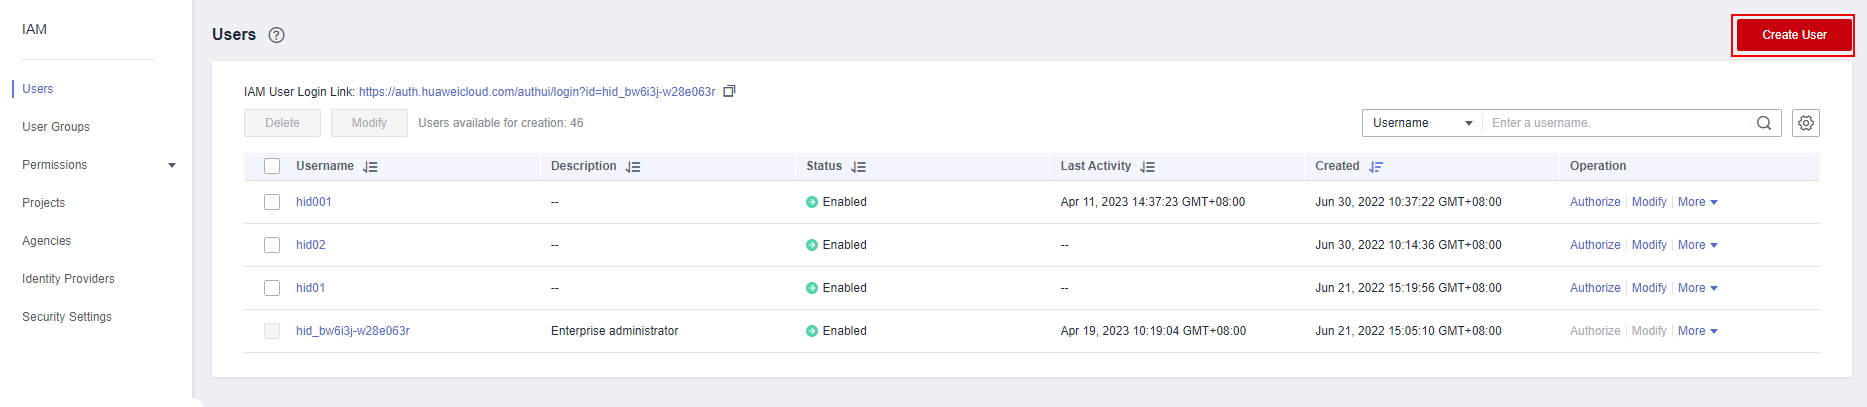
Task: Sort table by Created column icon
Action: (1376, 167)
